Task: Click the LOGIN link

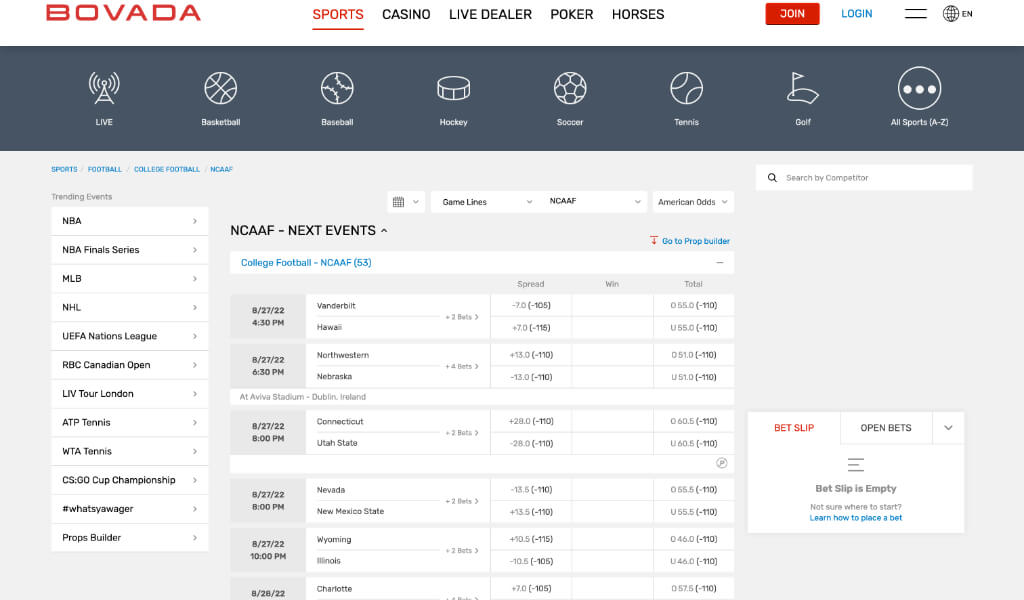Action: point(856,14)
